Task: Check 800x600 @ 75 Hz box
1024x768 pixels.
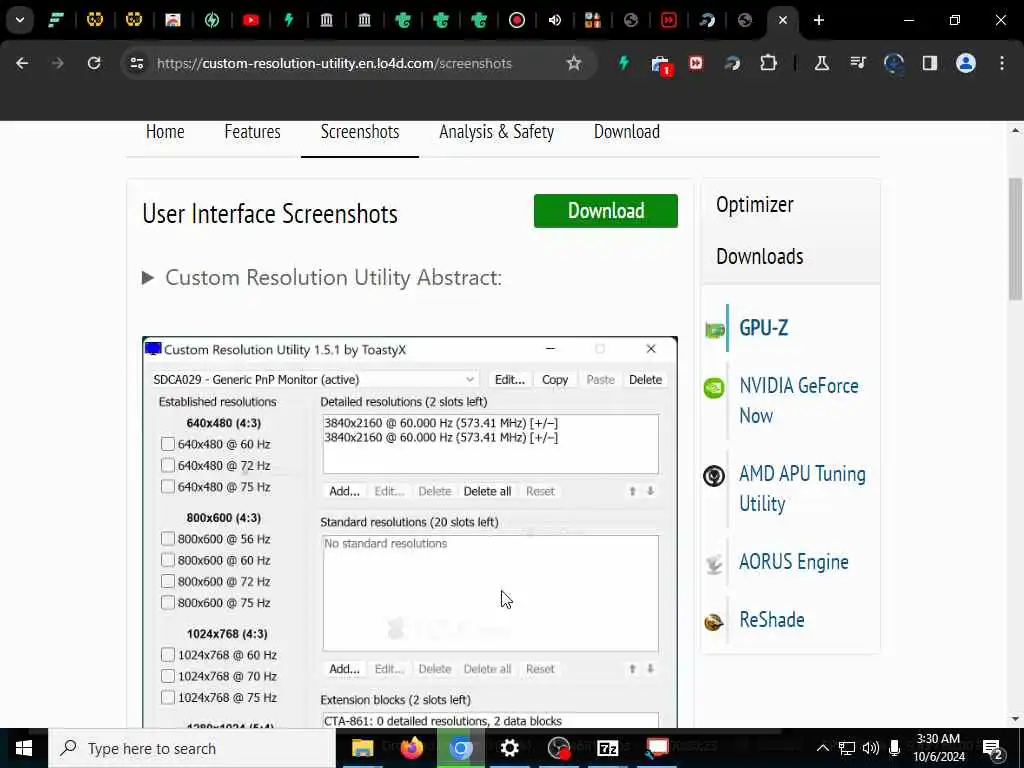Action: [x=168, y=602]
